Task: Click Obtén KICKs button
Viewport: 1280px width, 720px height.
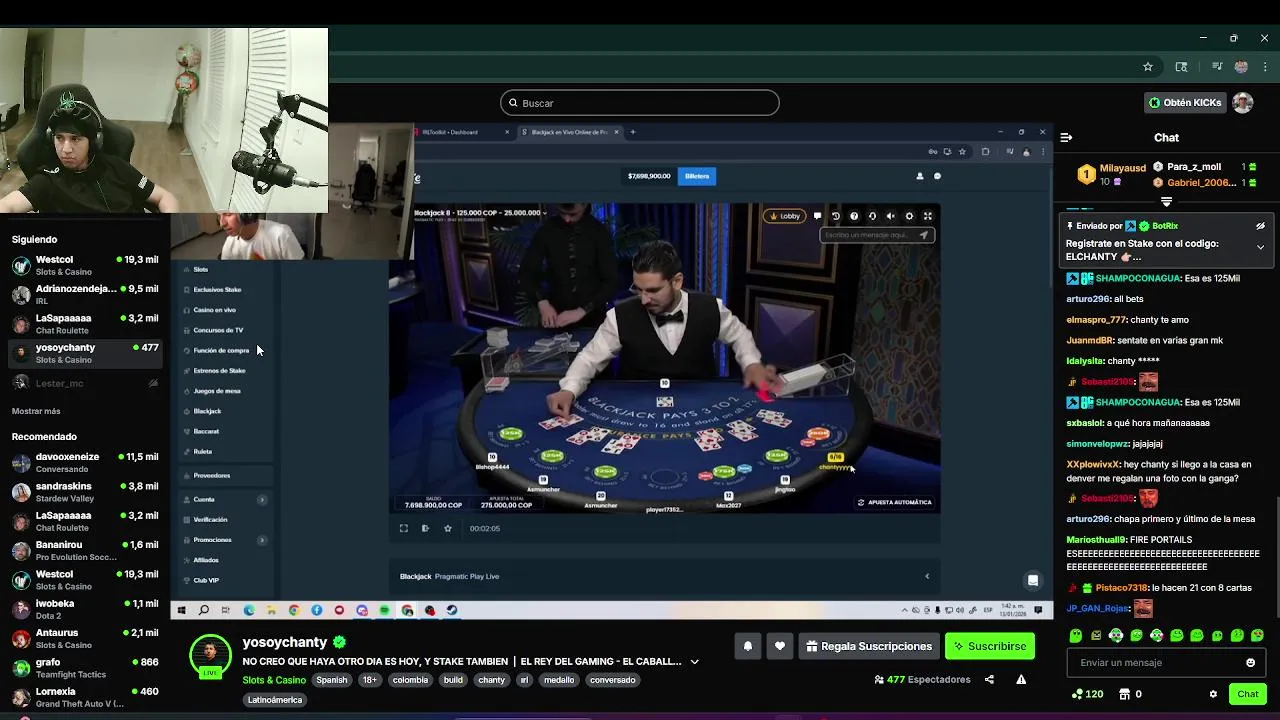Action: pyautogui.click(x=1184, y=103)
